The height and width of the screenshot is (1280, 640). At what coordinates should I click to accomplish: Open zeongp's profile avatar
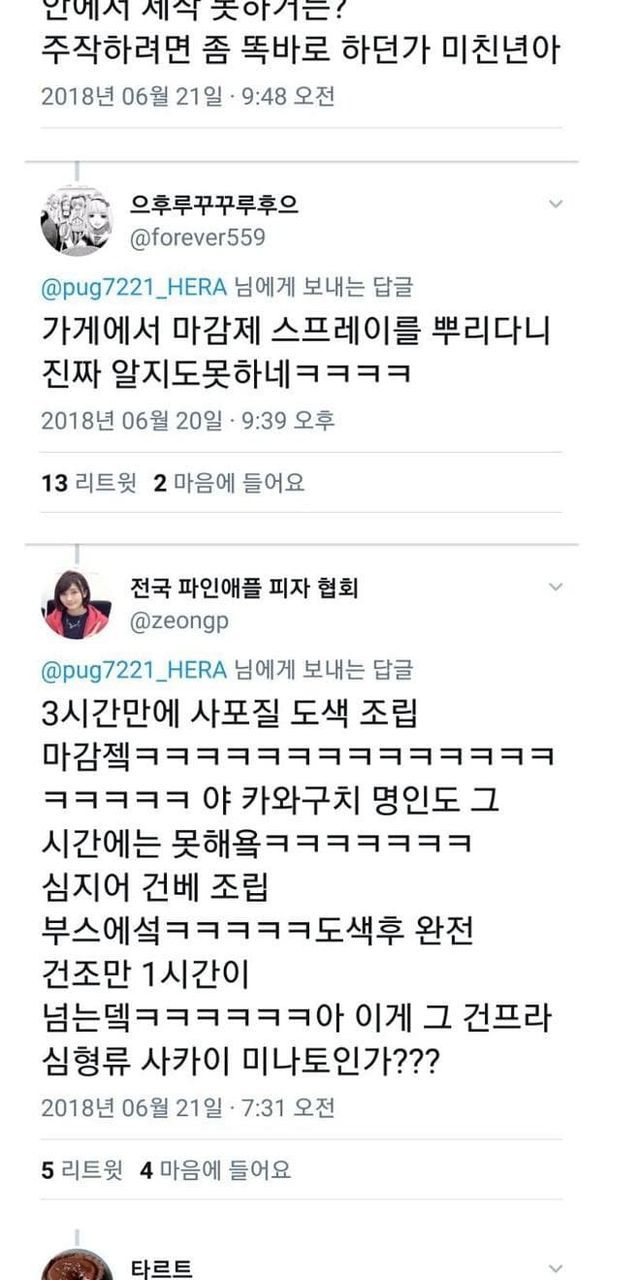click(x=76, y=604)
